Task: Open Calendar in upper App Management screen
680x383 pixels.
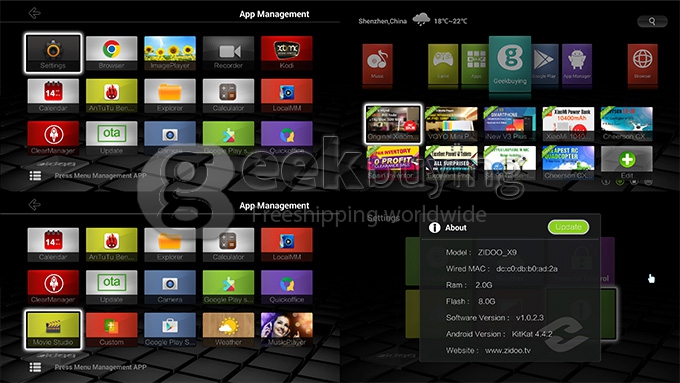Action: pyautogui.click(x=53, y=96)
